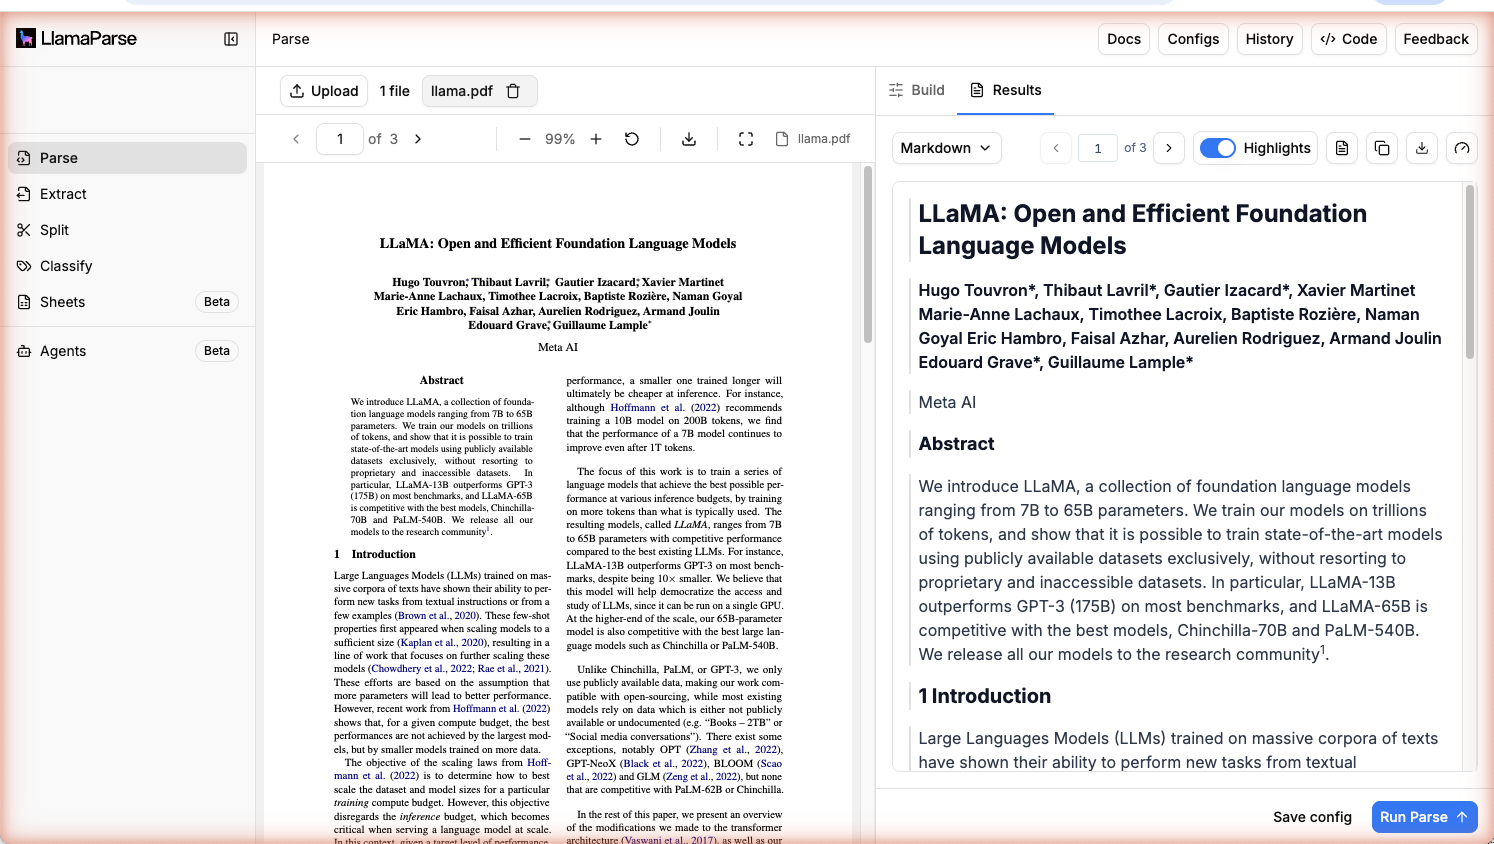
Task: Go to next page of parsed results
Action: pos(1168,147)
